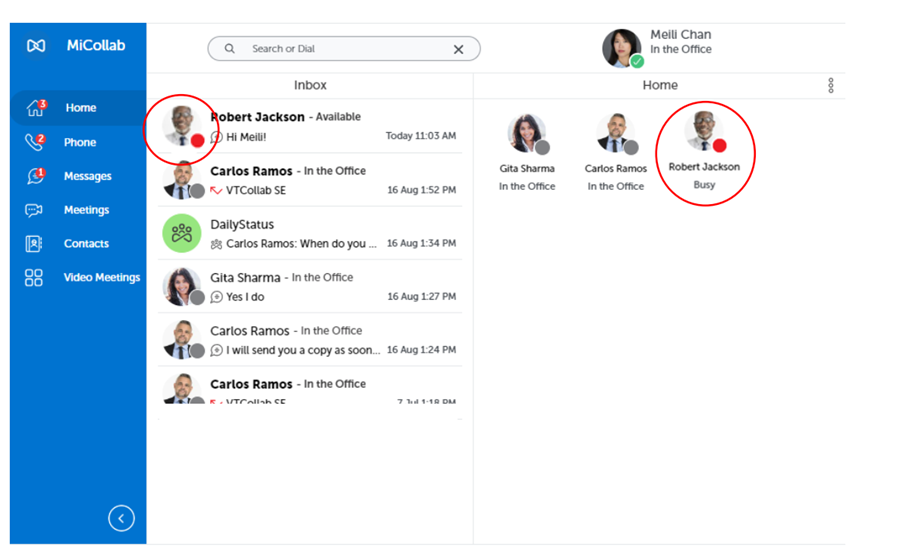Click the Contacts address book icon
Viewport: 912px width, 547px height.
coord(34,243)
